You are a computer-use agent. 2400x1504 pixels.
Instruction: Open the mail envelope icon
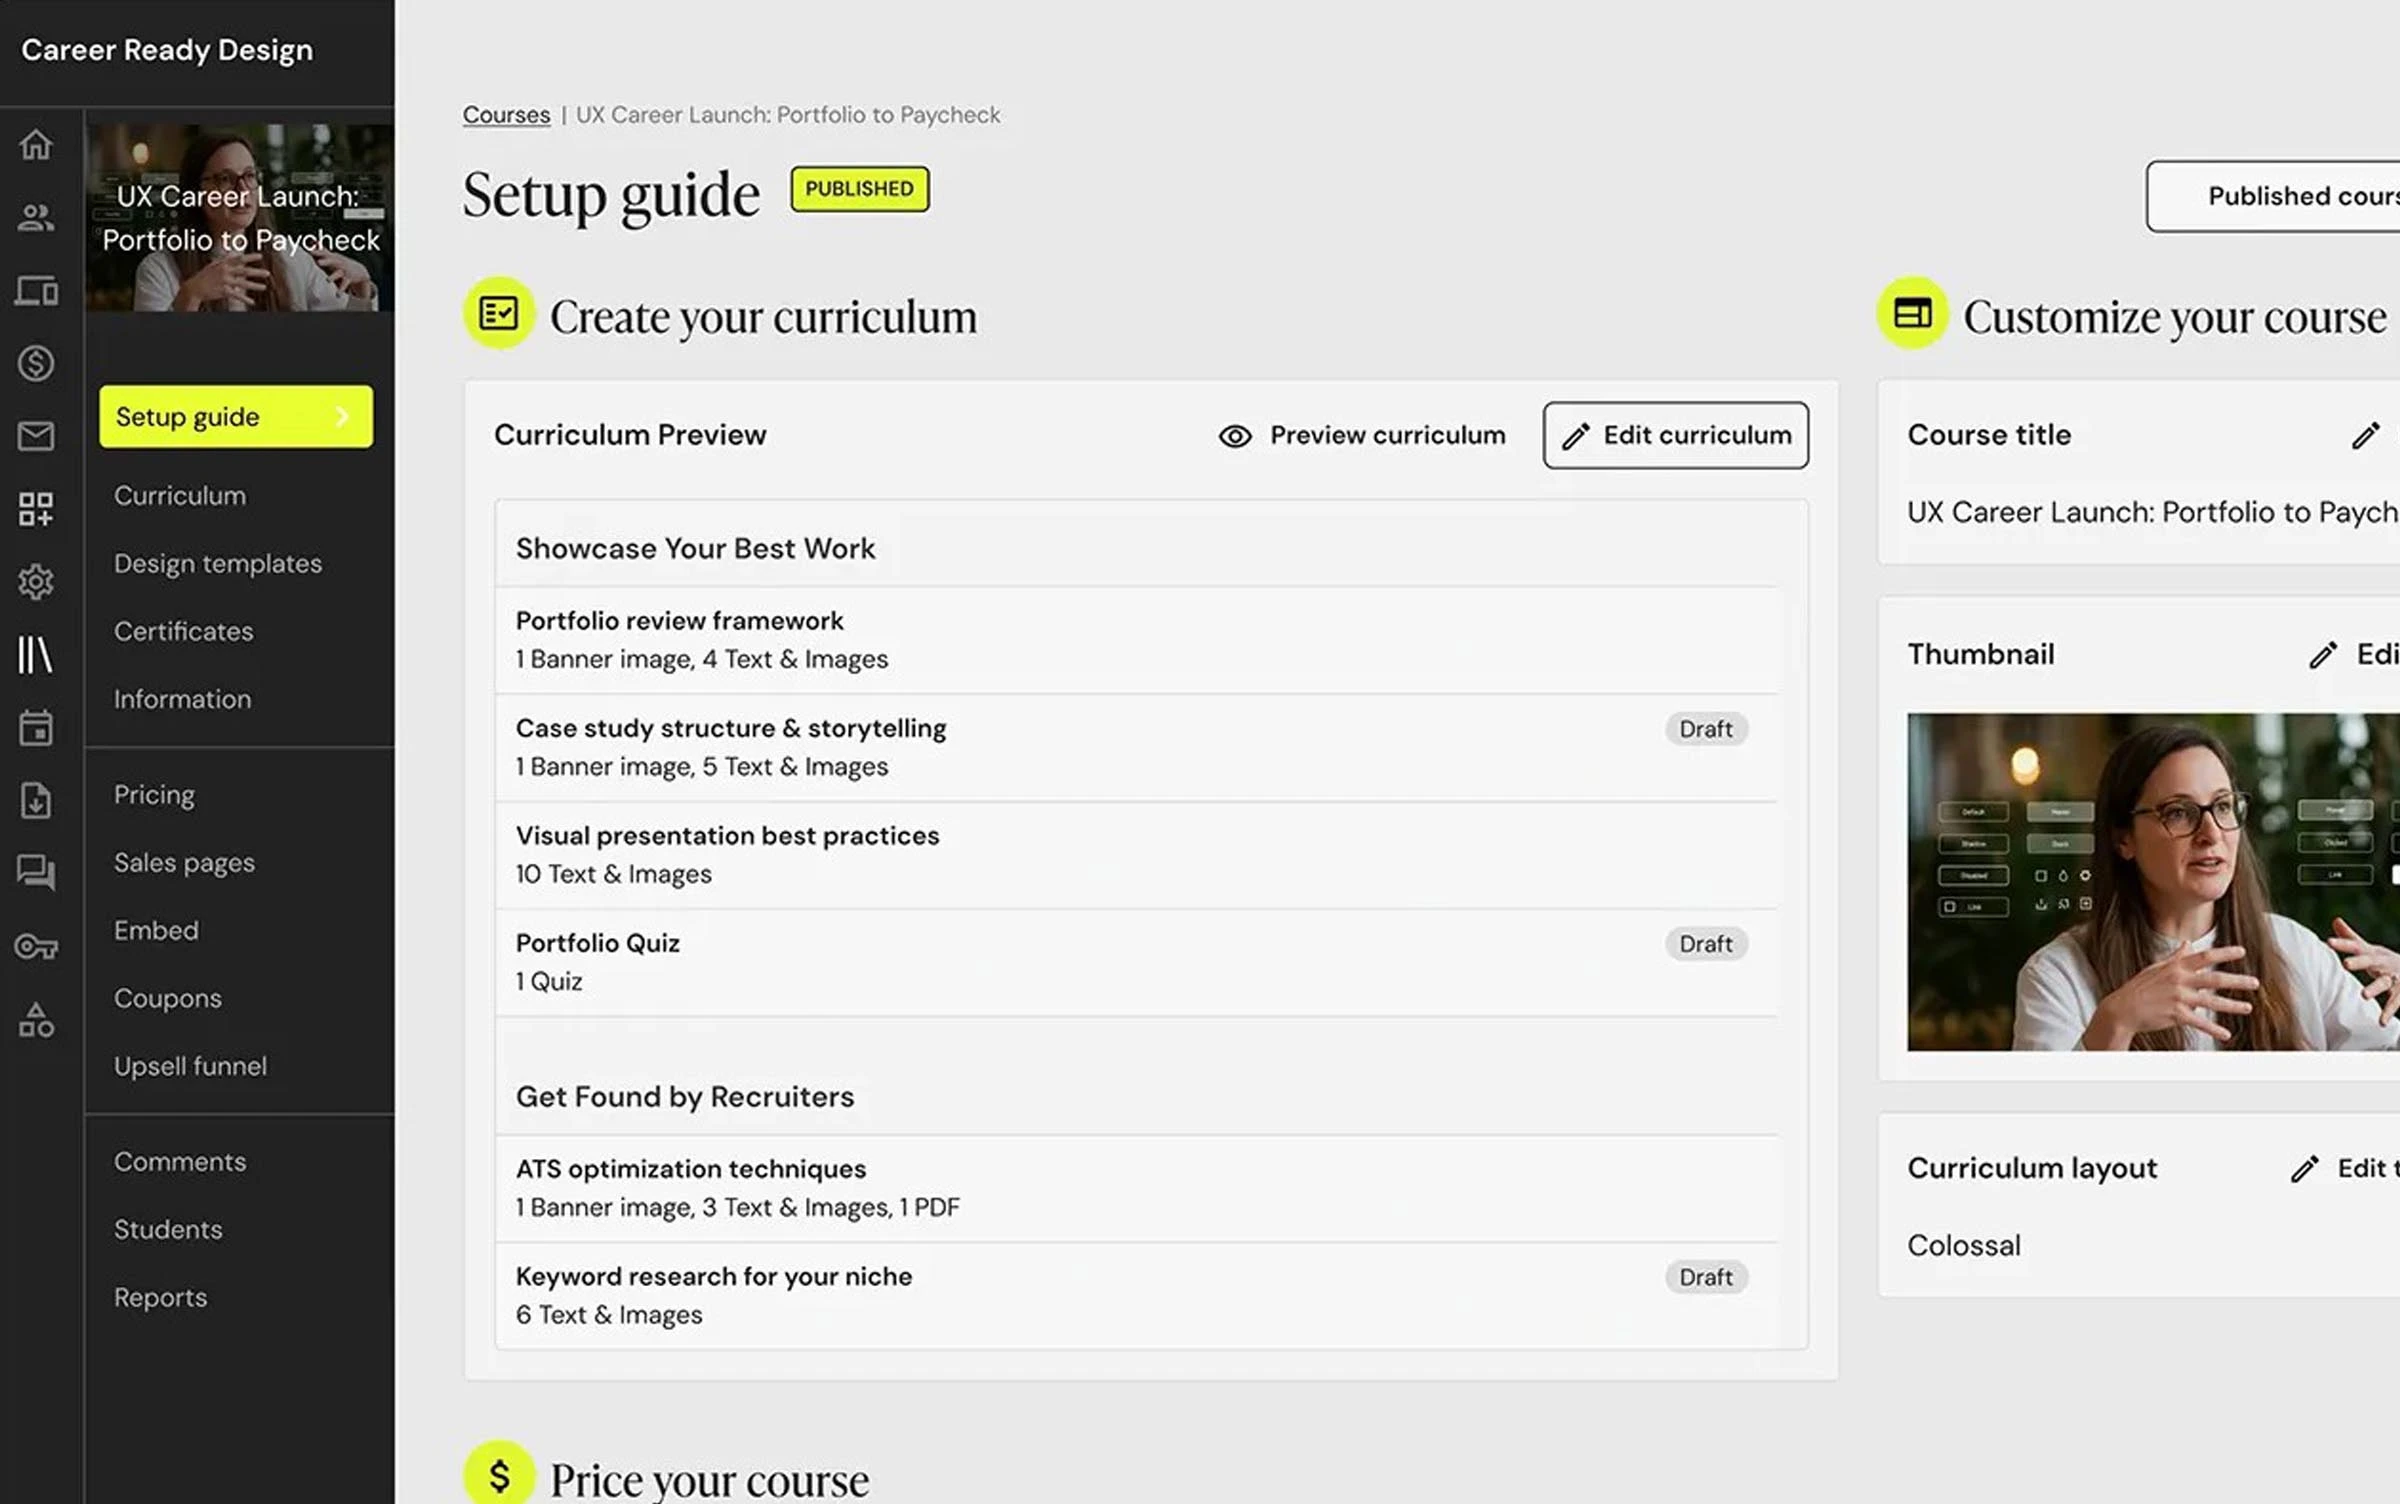[36, 436]
